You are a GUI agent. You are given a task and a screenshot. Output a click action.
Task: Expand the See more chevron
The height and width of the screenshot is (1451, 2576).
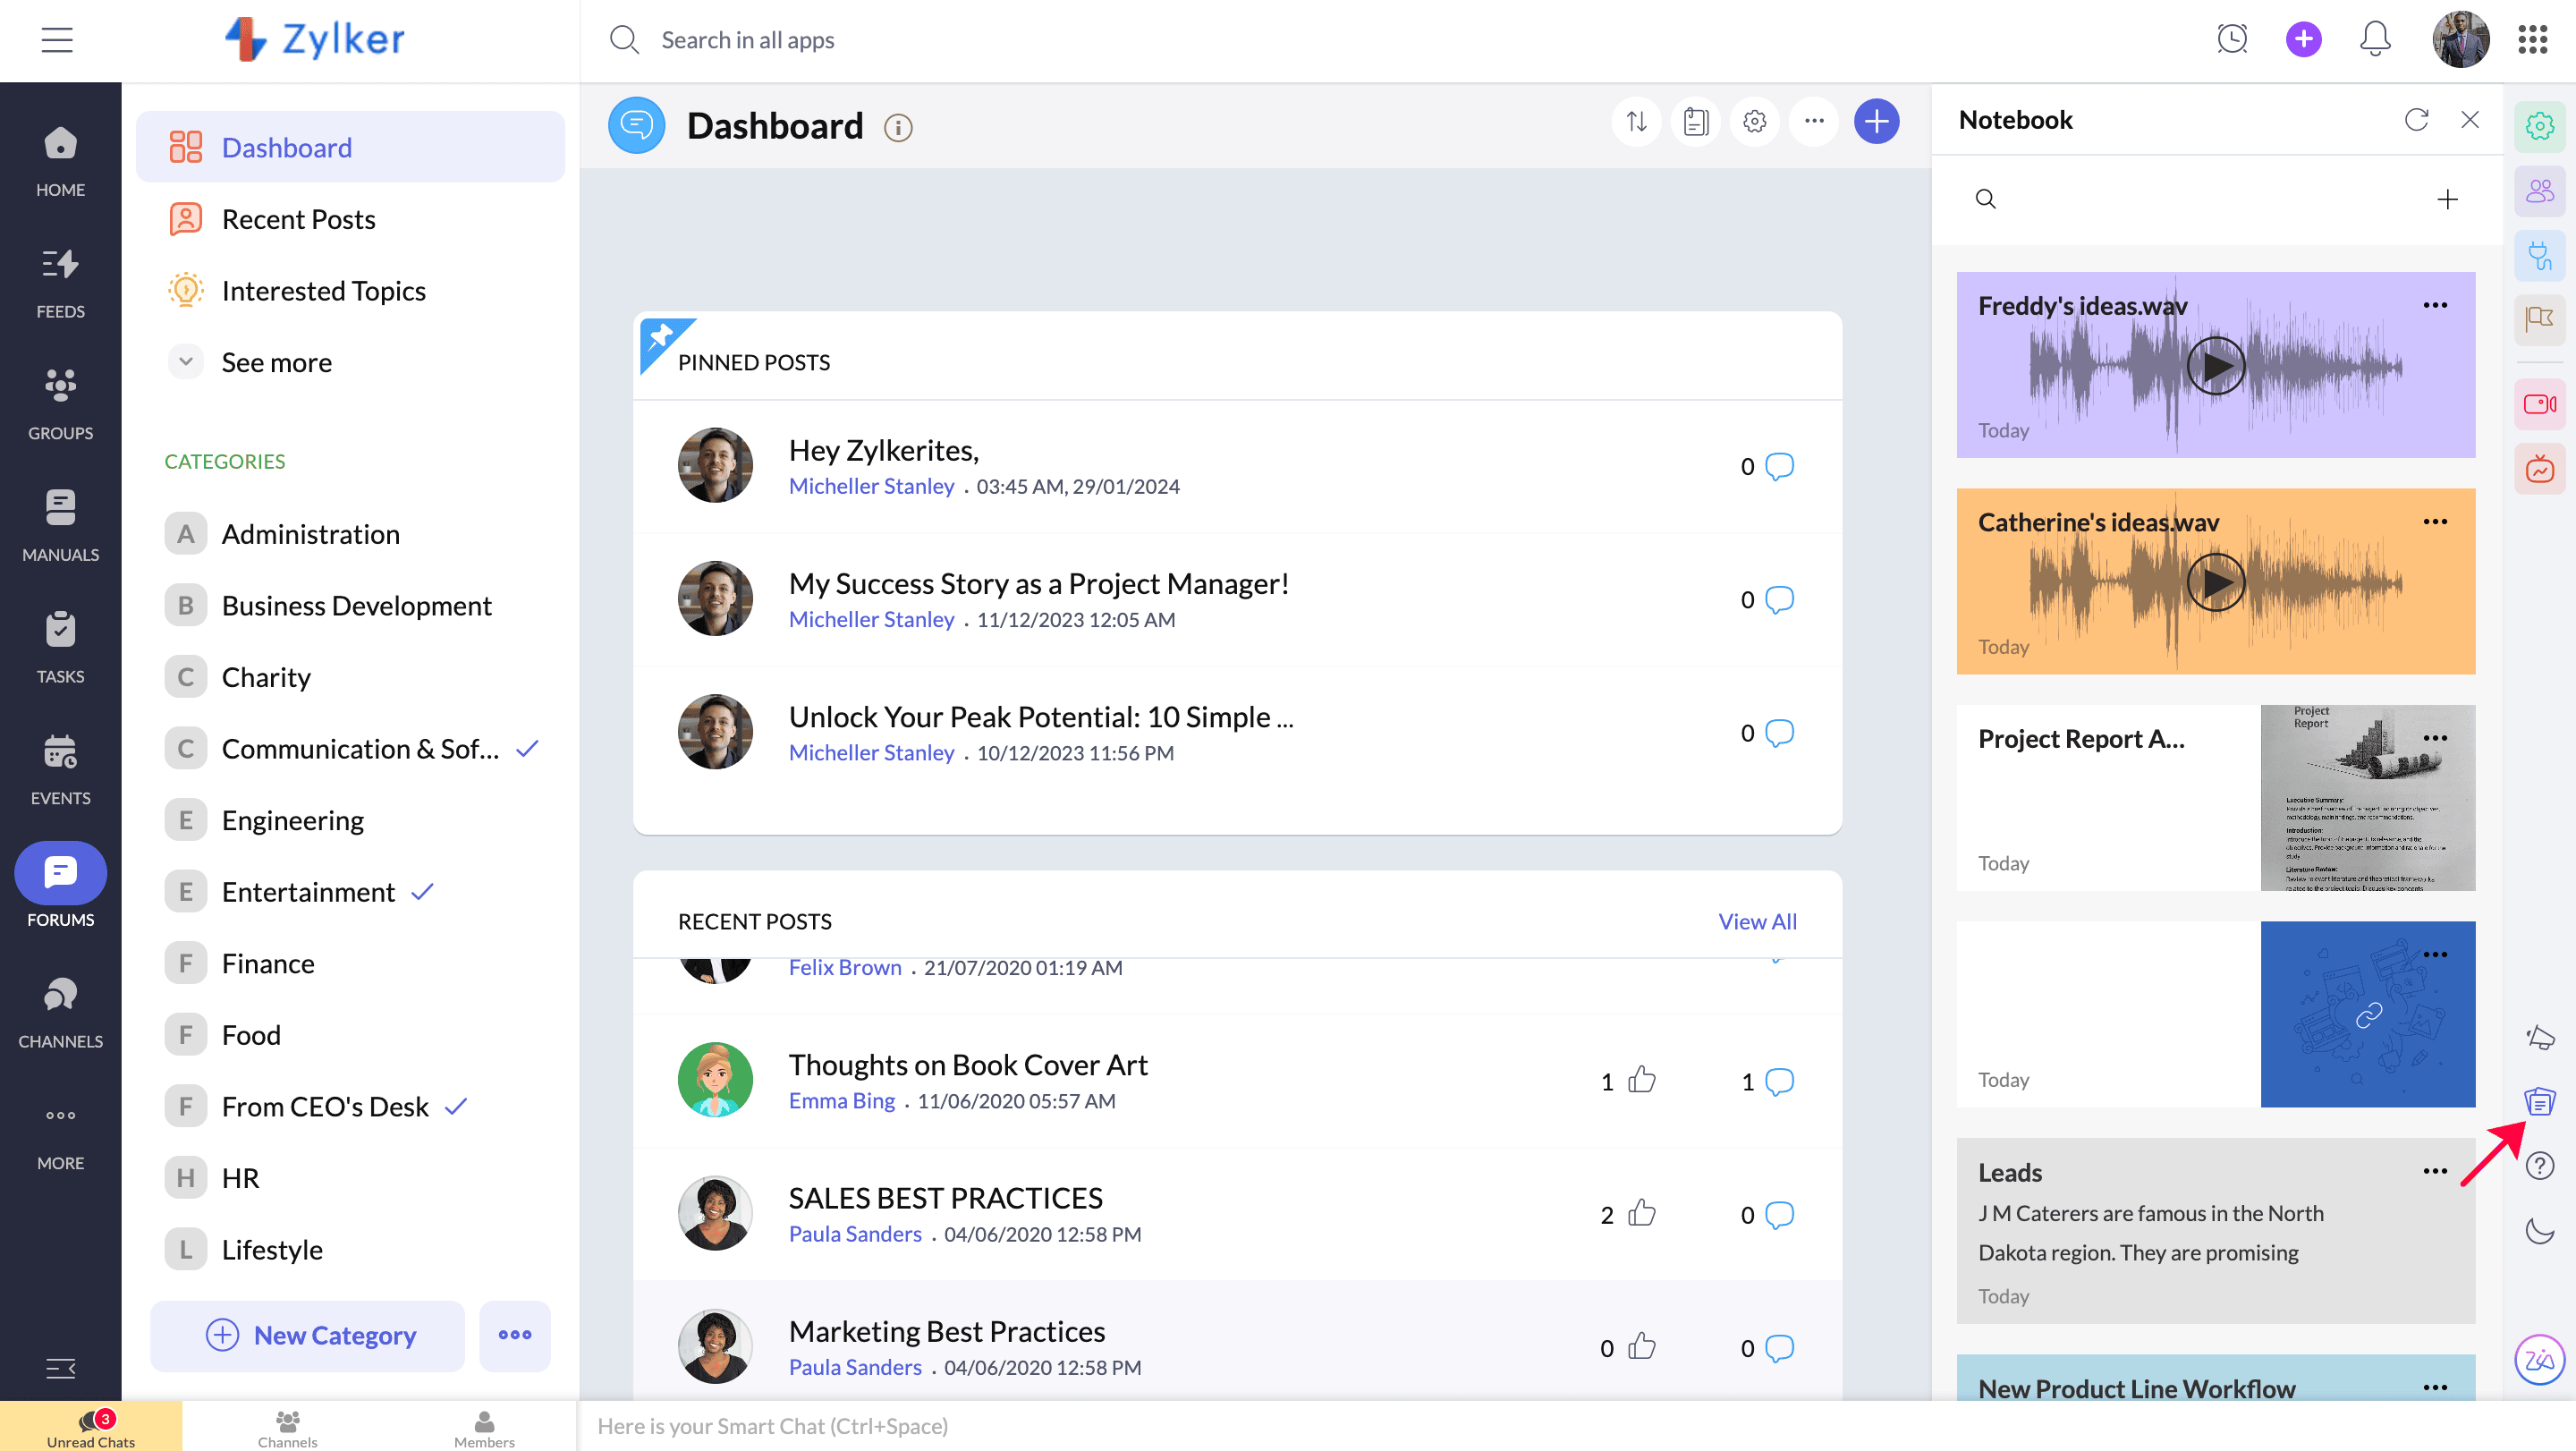click(x=186, y=362)
